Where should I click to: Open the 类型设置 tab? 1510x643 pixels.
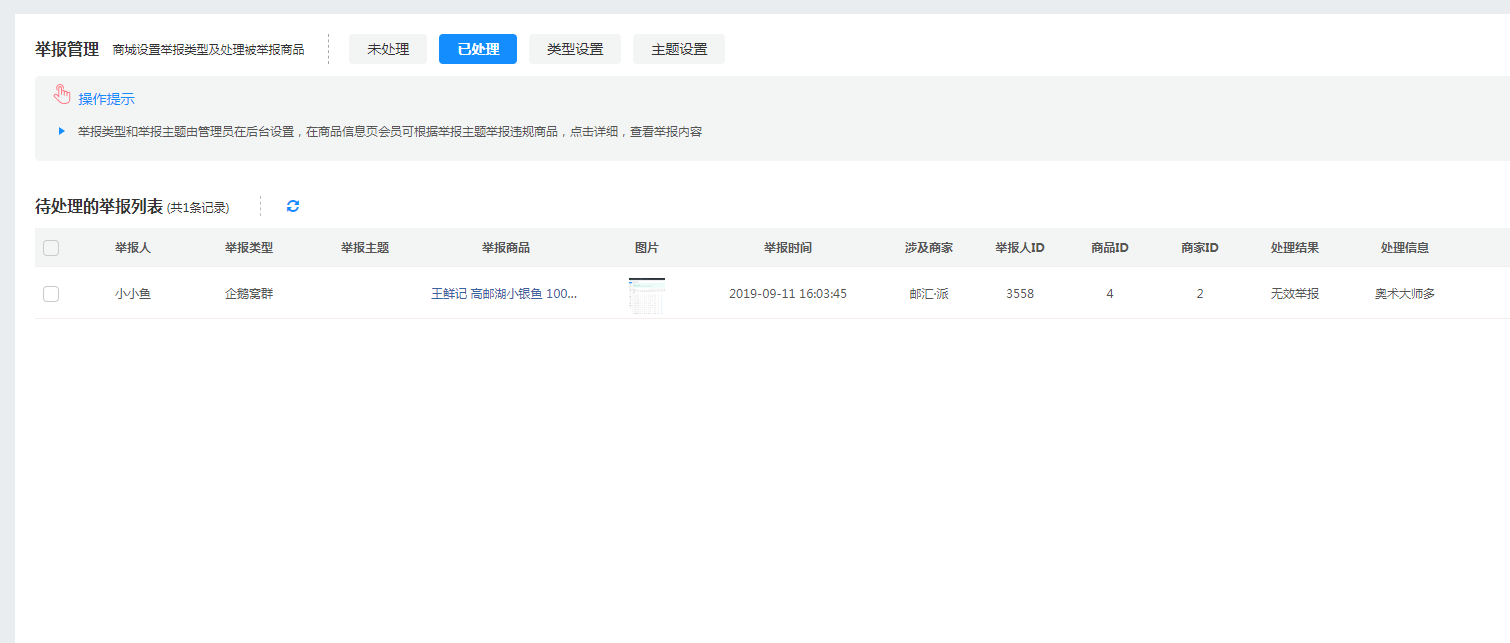click(575, 49)
